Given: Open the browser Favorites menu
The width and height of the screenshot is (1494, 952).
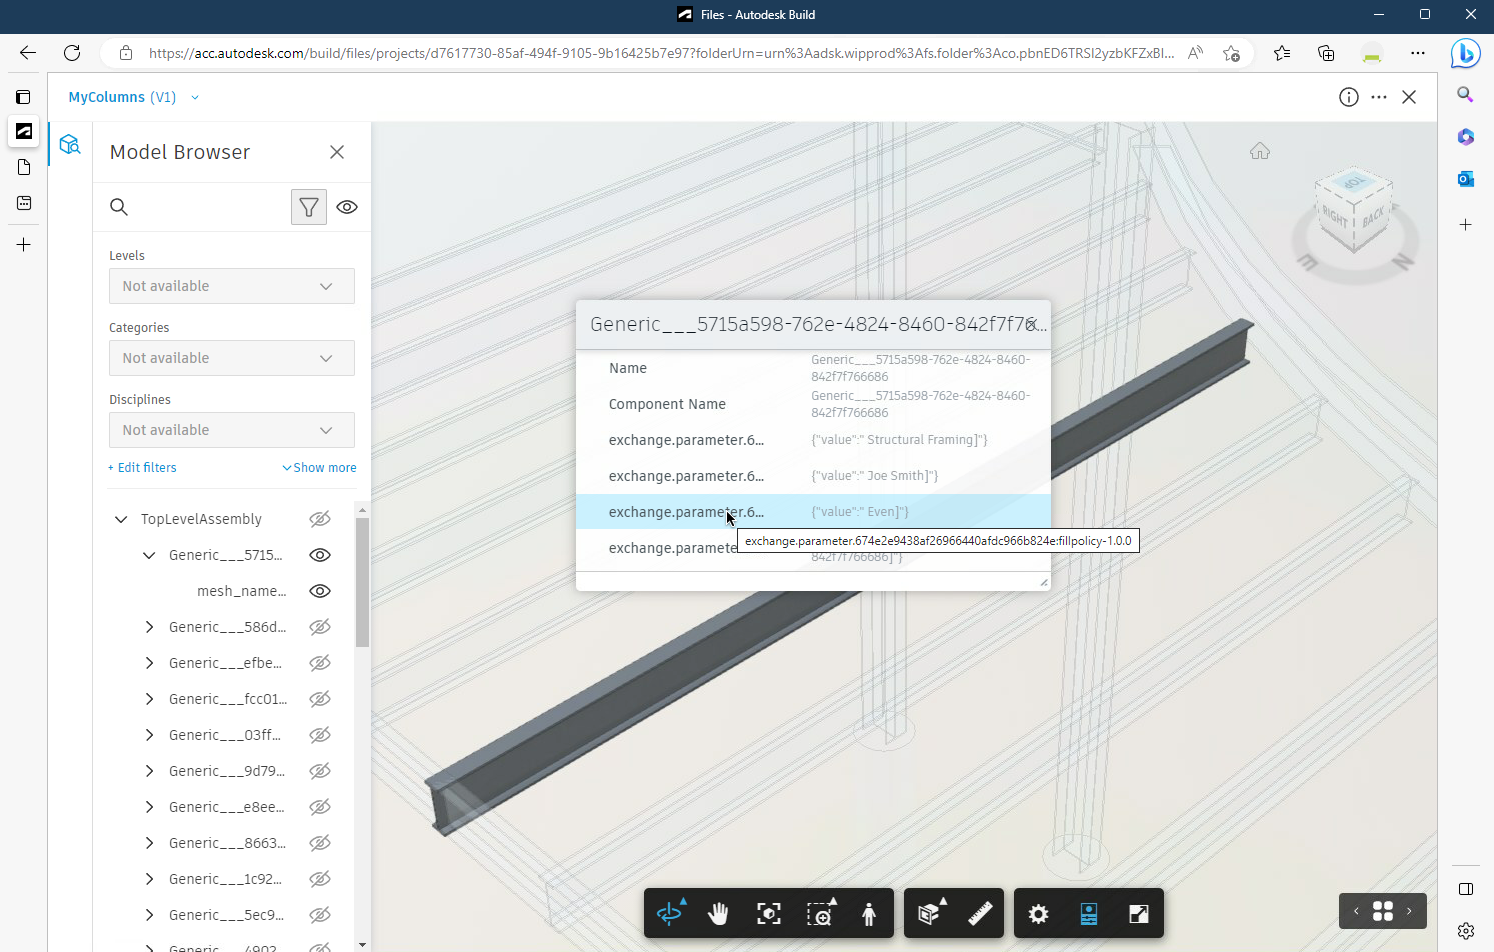Looking at the screenshot, I should pos(1282,53).
